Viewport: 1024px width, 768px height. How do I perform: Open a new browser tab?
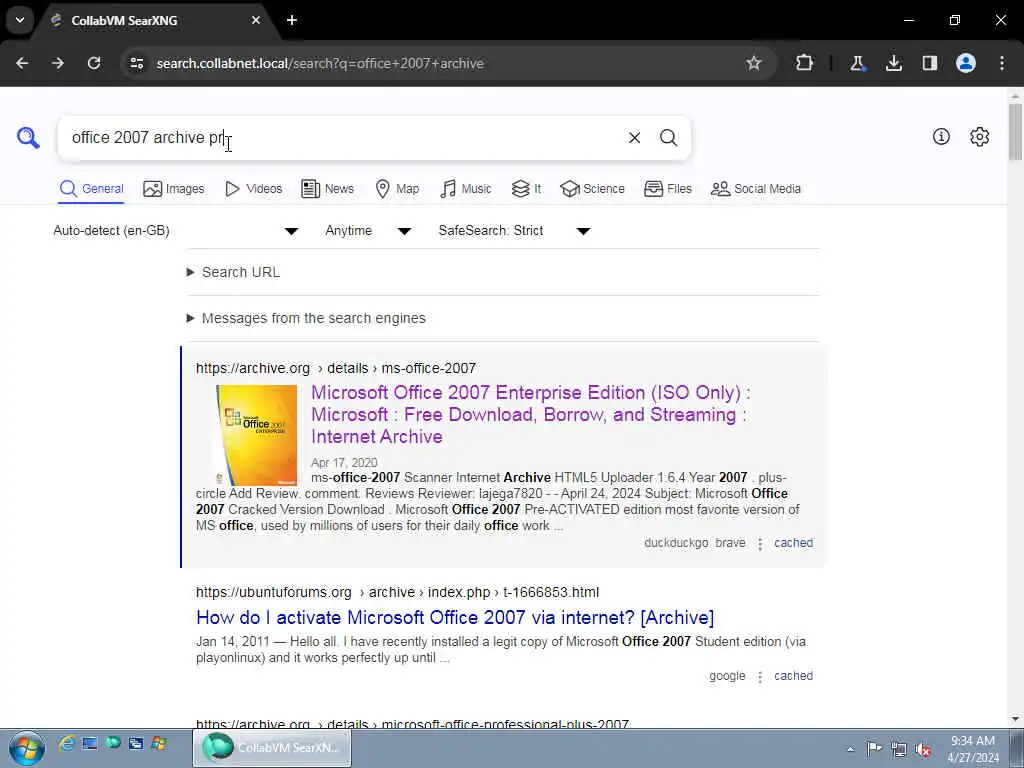coord(292,20)
